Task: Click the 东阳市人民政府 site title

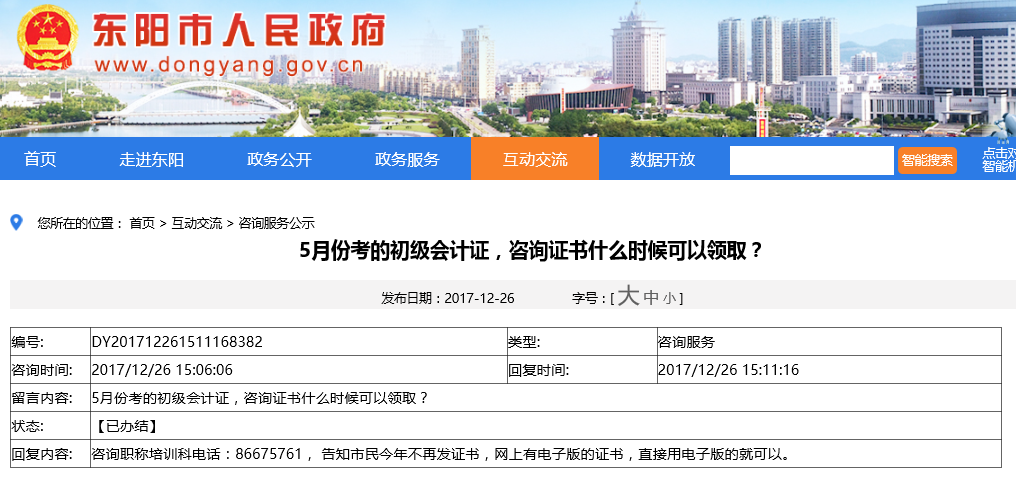Action: click(x=239, y=32)
